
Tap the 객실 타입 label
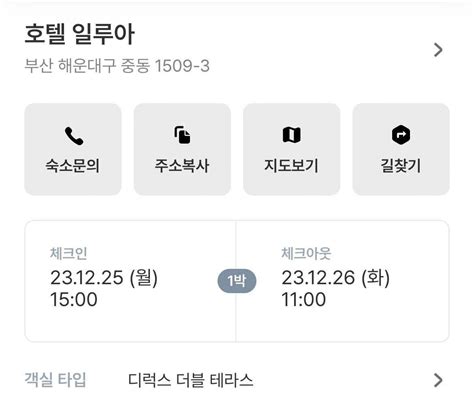(55, 380)
